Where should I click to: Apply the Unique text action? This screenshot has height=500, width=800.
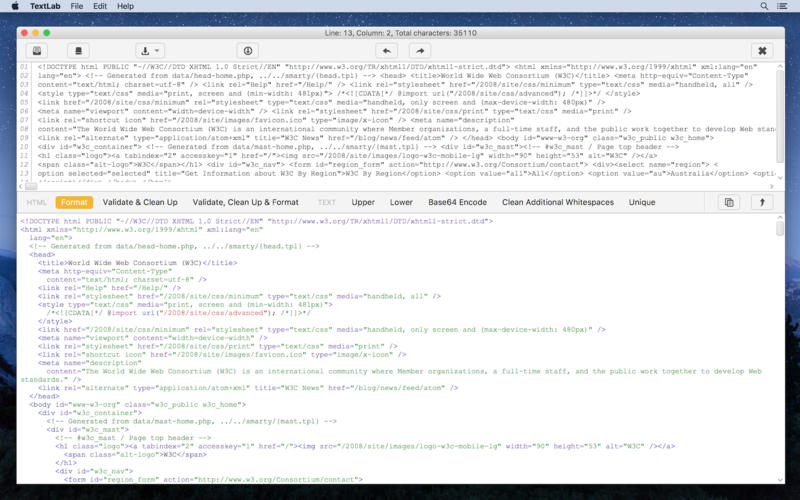click(x=642, y=202)
